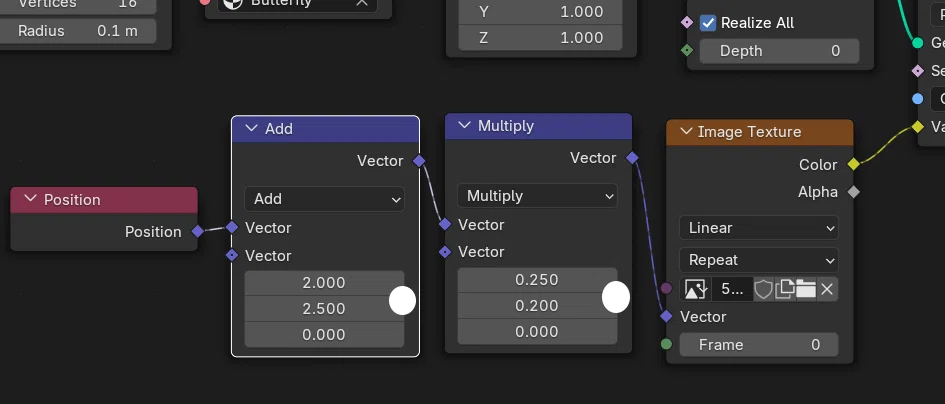Toggle the Realize All checkbox

click(x=708, y=23)
